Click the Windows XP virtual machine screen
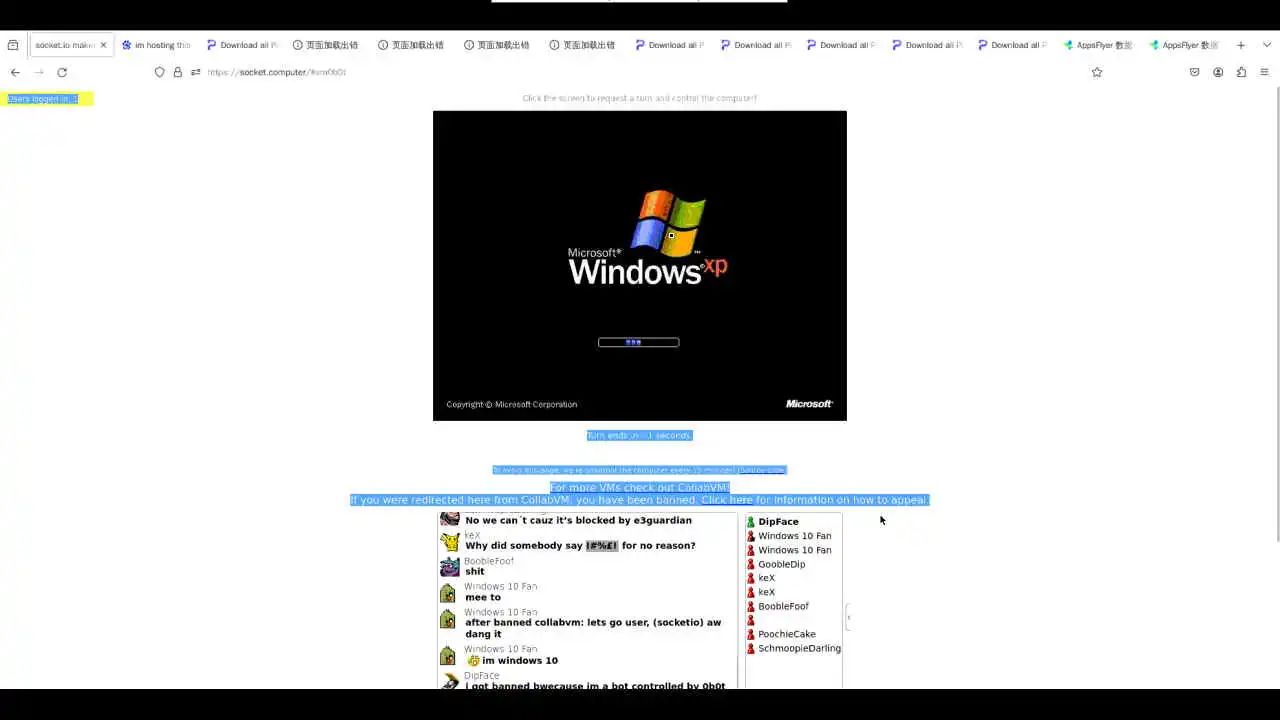The height and width of the screenshot is (720, 1280). click(640, 265)
